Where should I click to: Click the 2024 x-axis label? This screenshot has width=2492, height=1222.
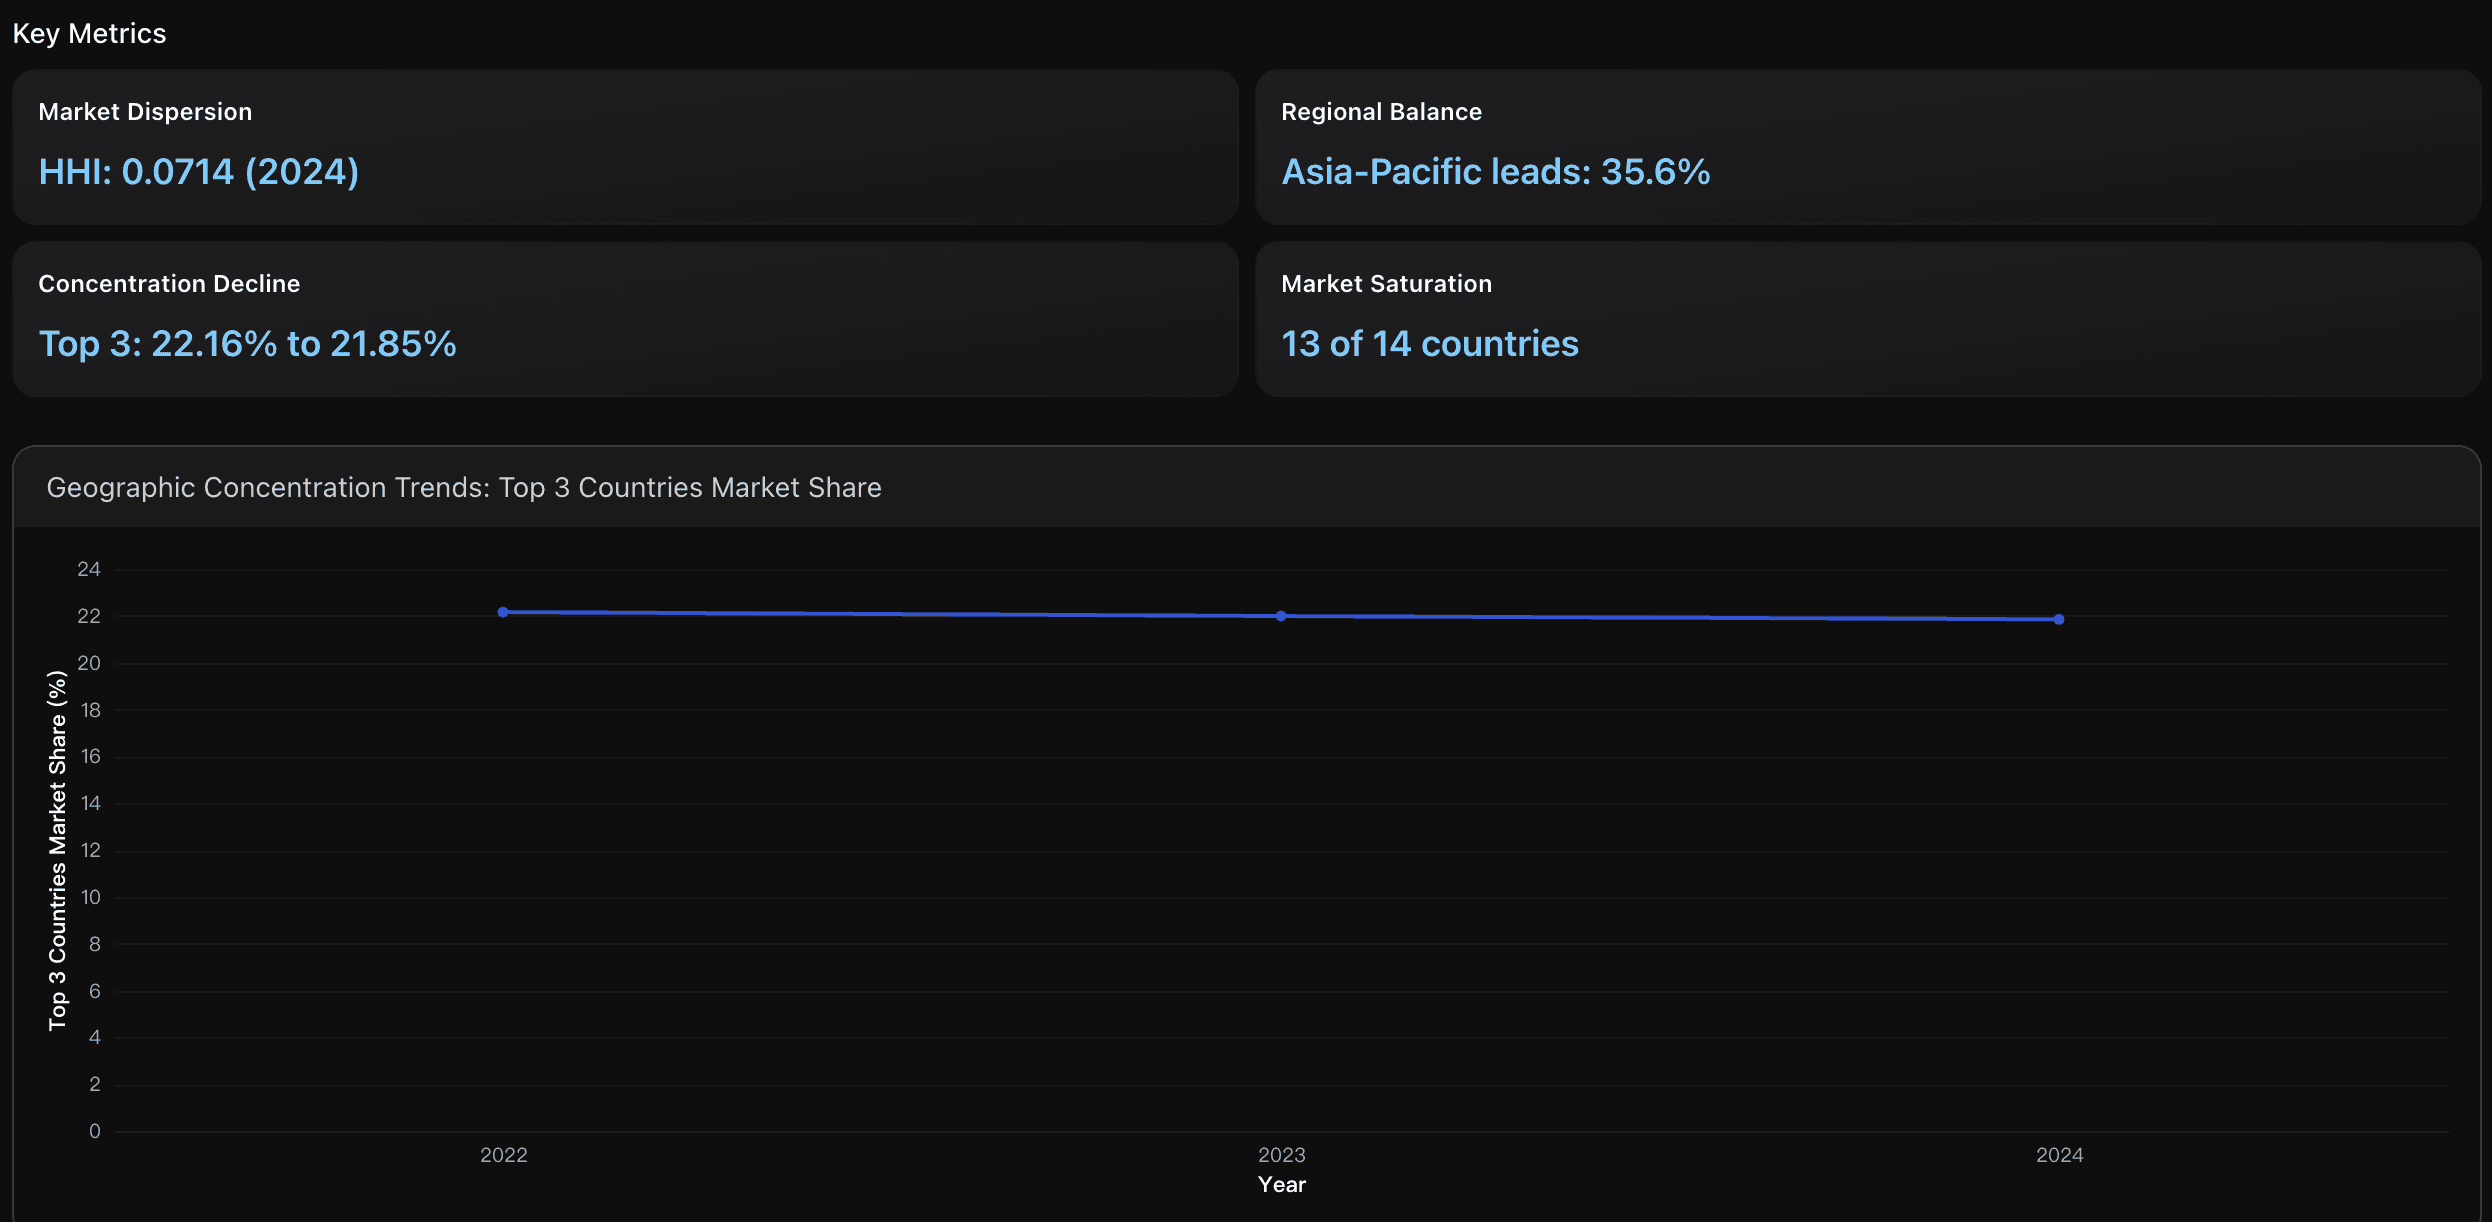(2059, 1155)
